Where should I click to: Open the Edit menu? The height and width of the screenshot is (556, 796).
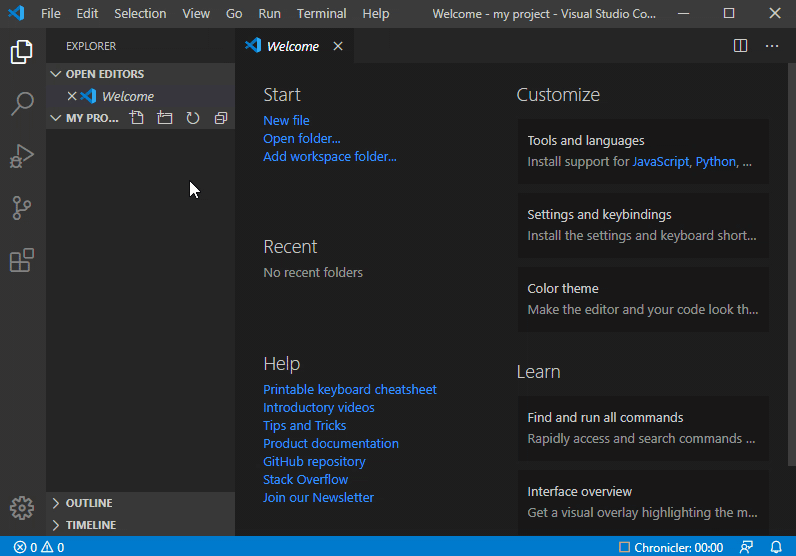[87, 14]
